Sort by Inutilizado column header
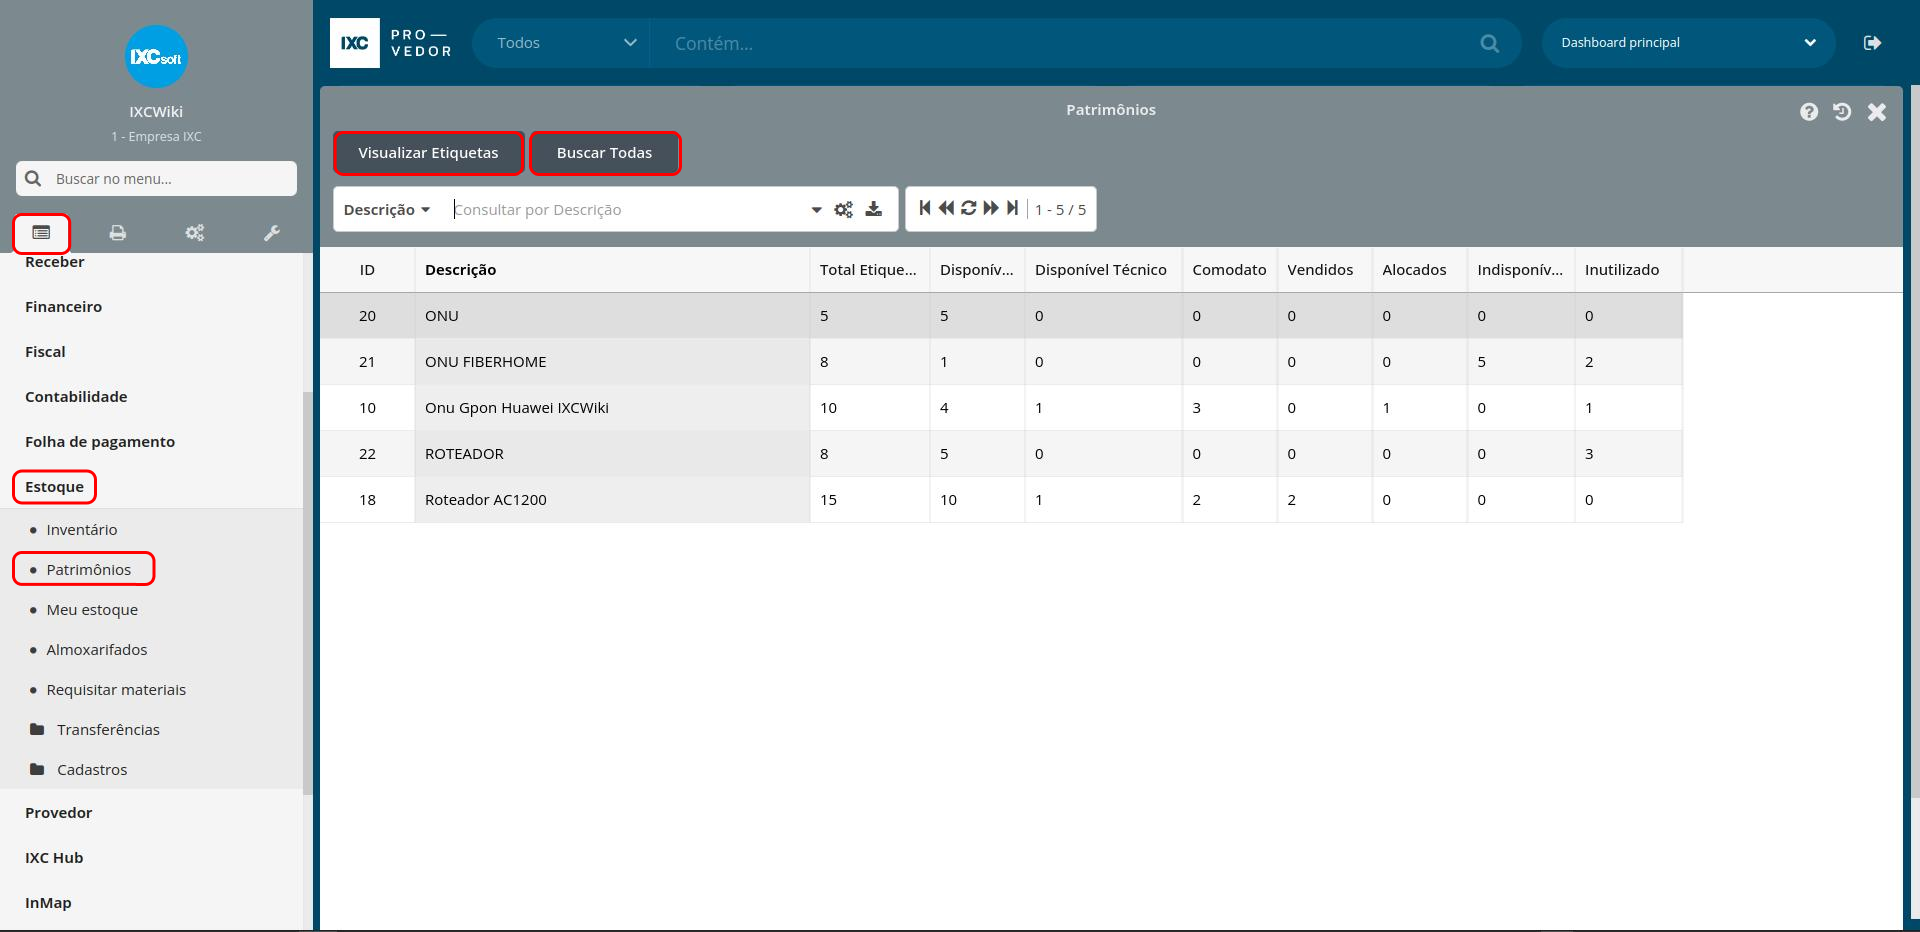1920x932 pixels. click(x=1628, y=270)
